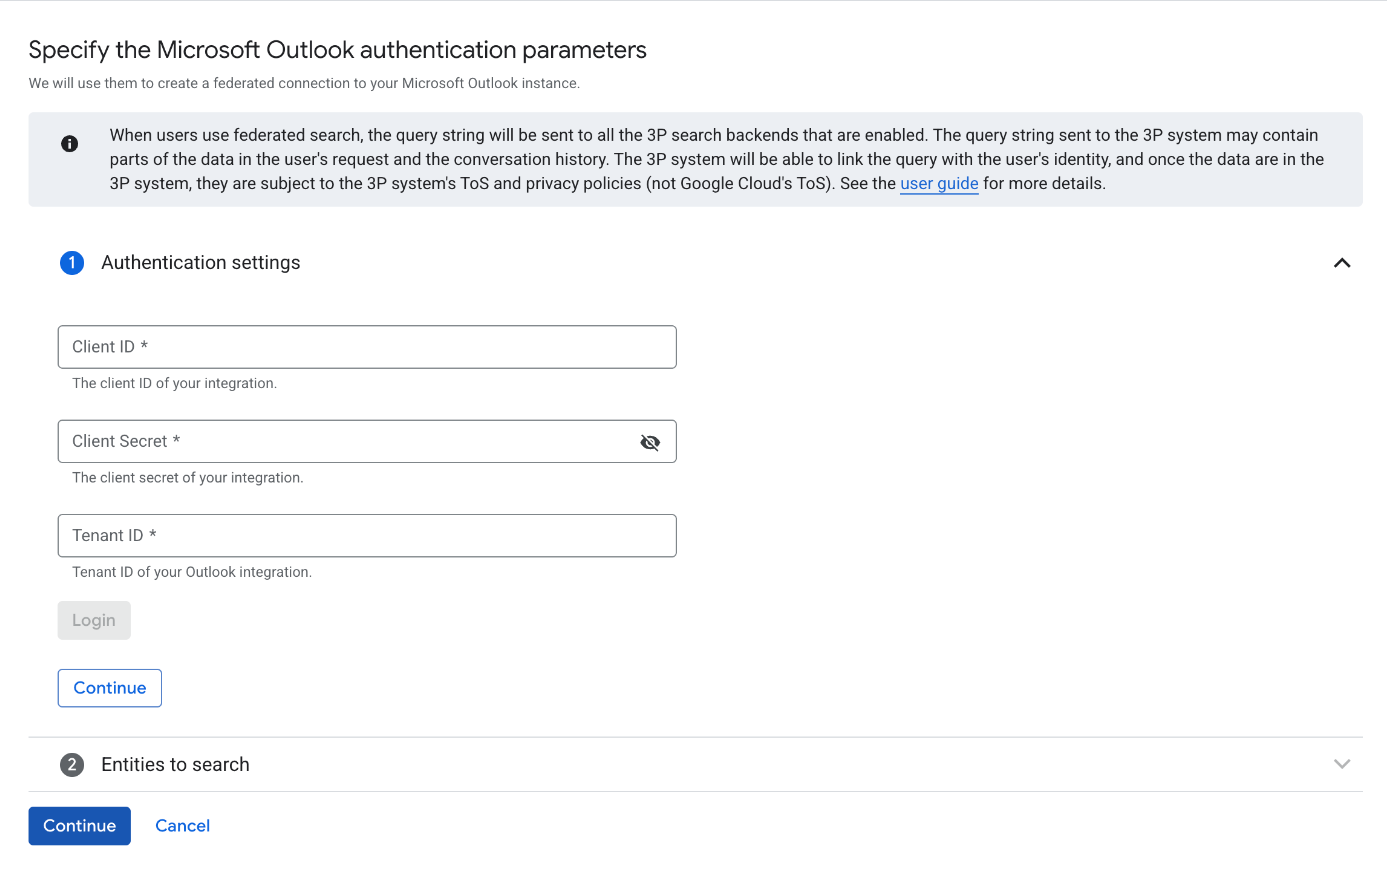
Task: Click the step 2 numbered circle icon
Action: coord(71,764)
